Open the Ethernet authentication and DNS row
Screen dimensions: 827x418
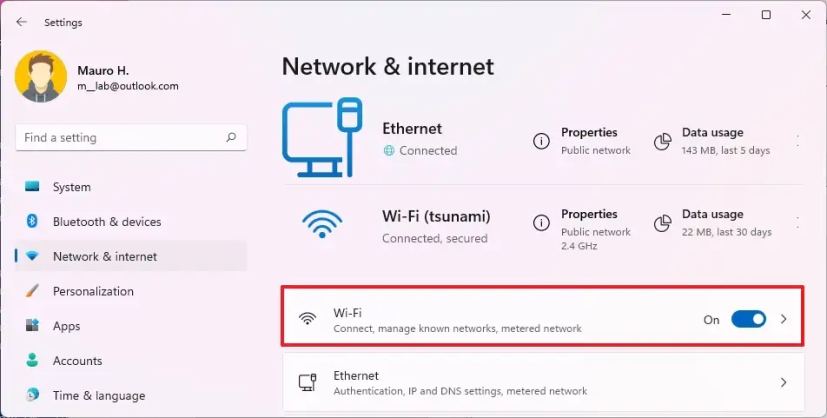(543, 382)
